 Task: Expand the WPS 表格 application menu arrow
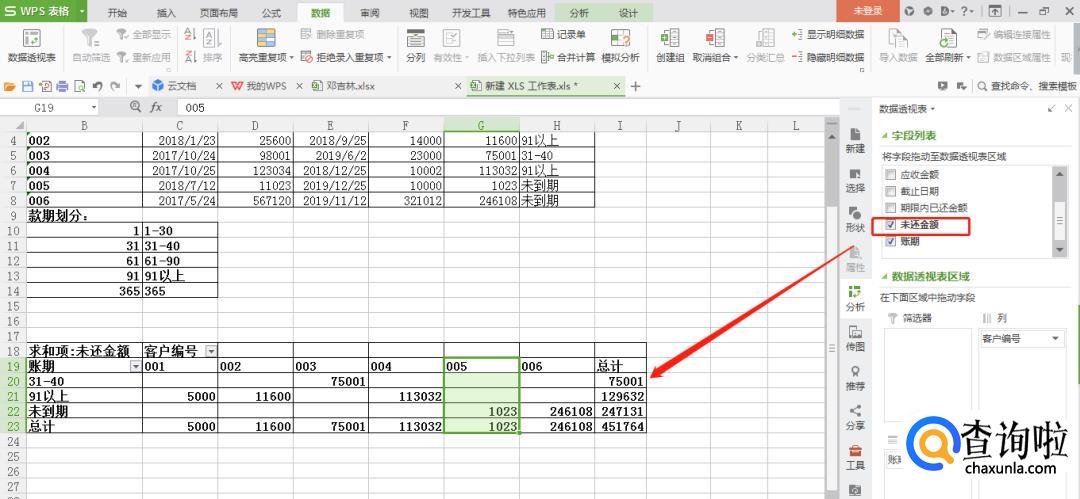coord(83,11)
